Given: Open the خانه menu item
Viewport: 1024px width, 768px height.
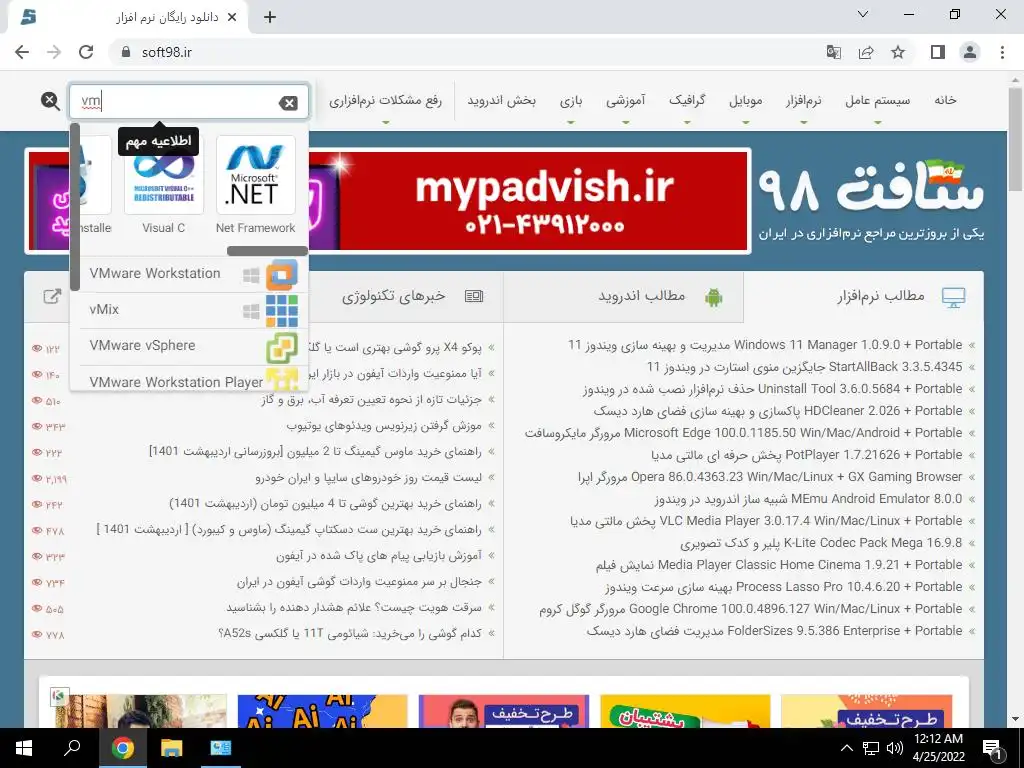Looking at the screenshot, I should pos(945,100).
